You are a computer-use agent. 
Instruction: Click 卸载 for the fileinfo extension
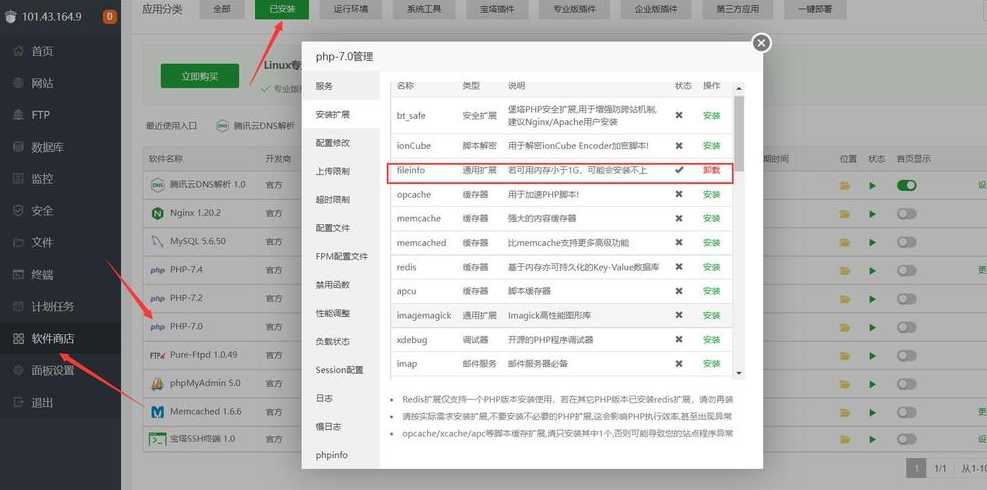711,170
